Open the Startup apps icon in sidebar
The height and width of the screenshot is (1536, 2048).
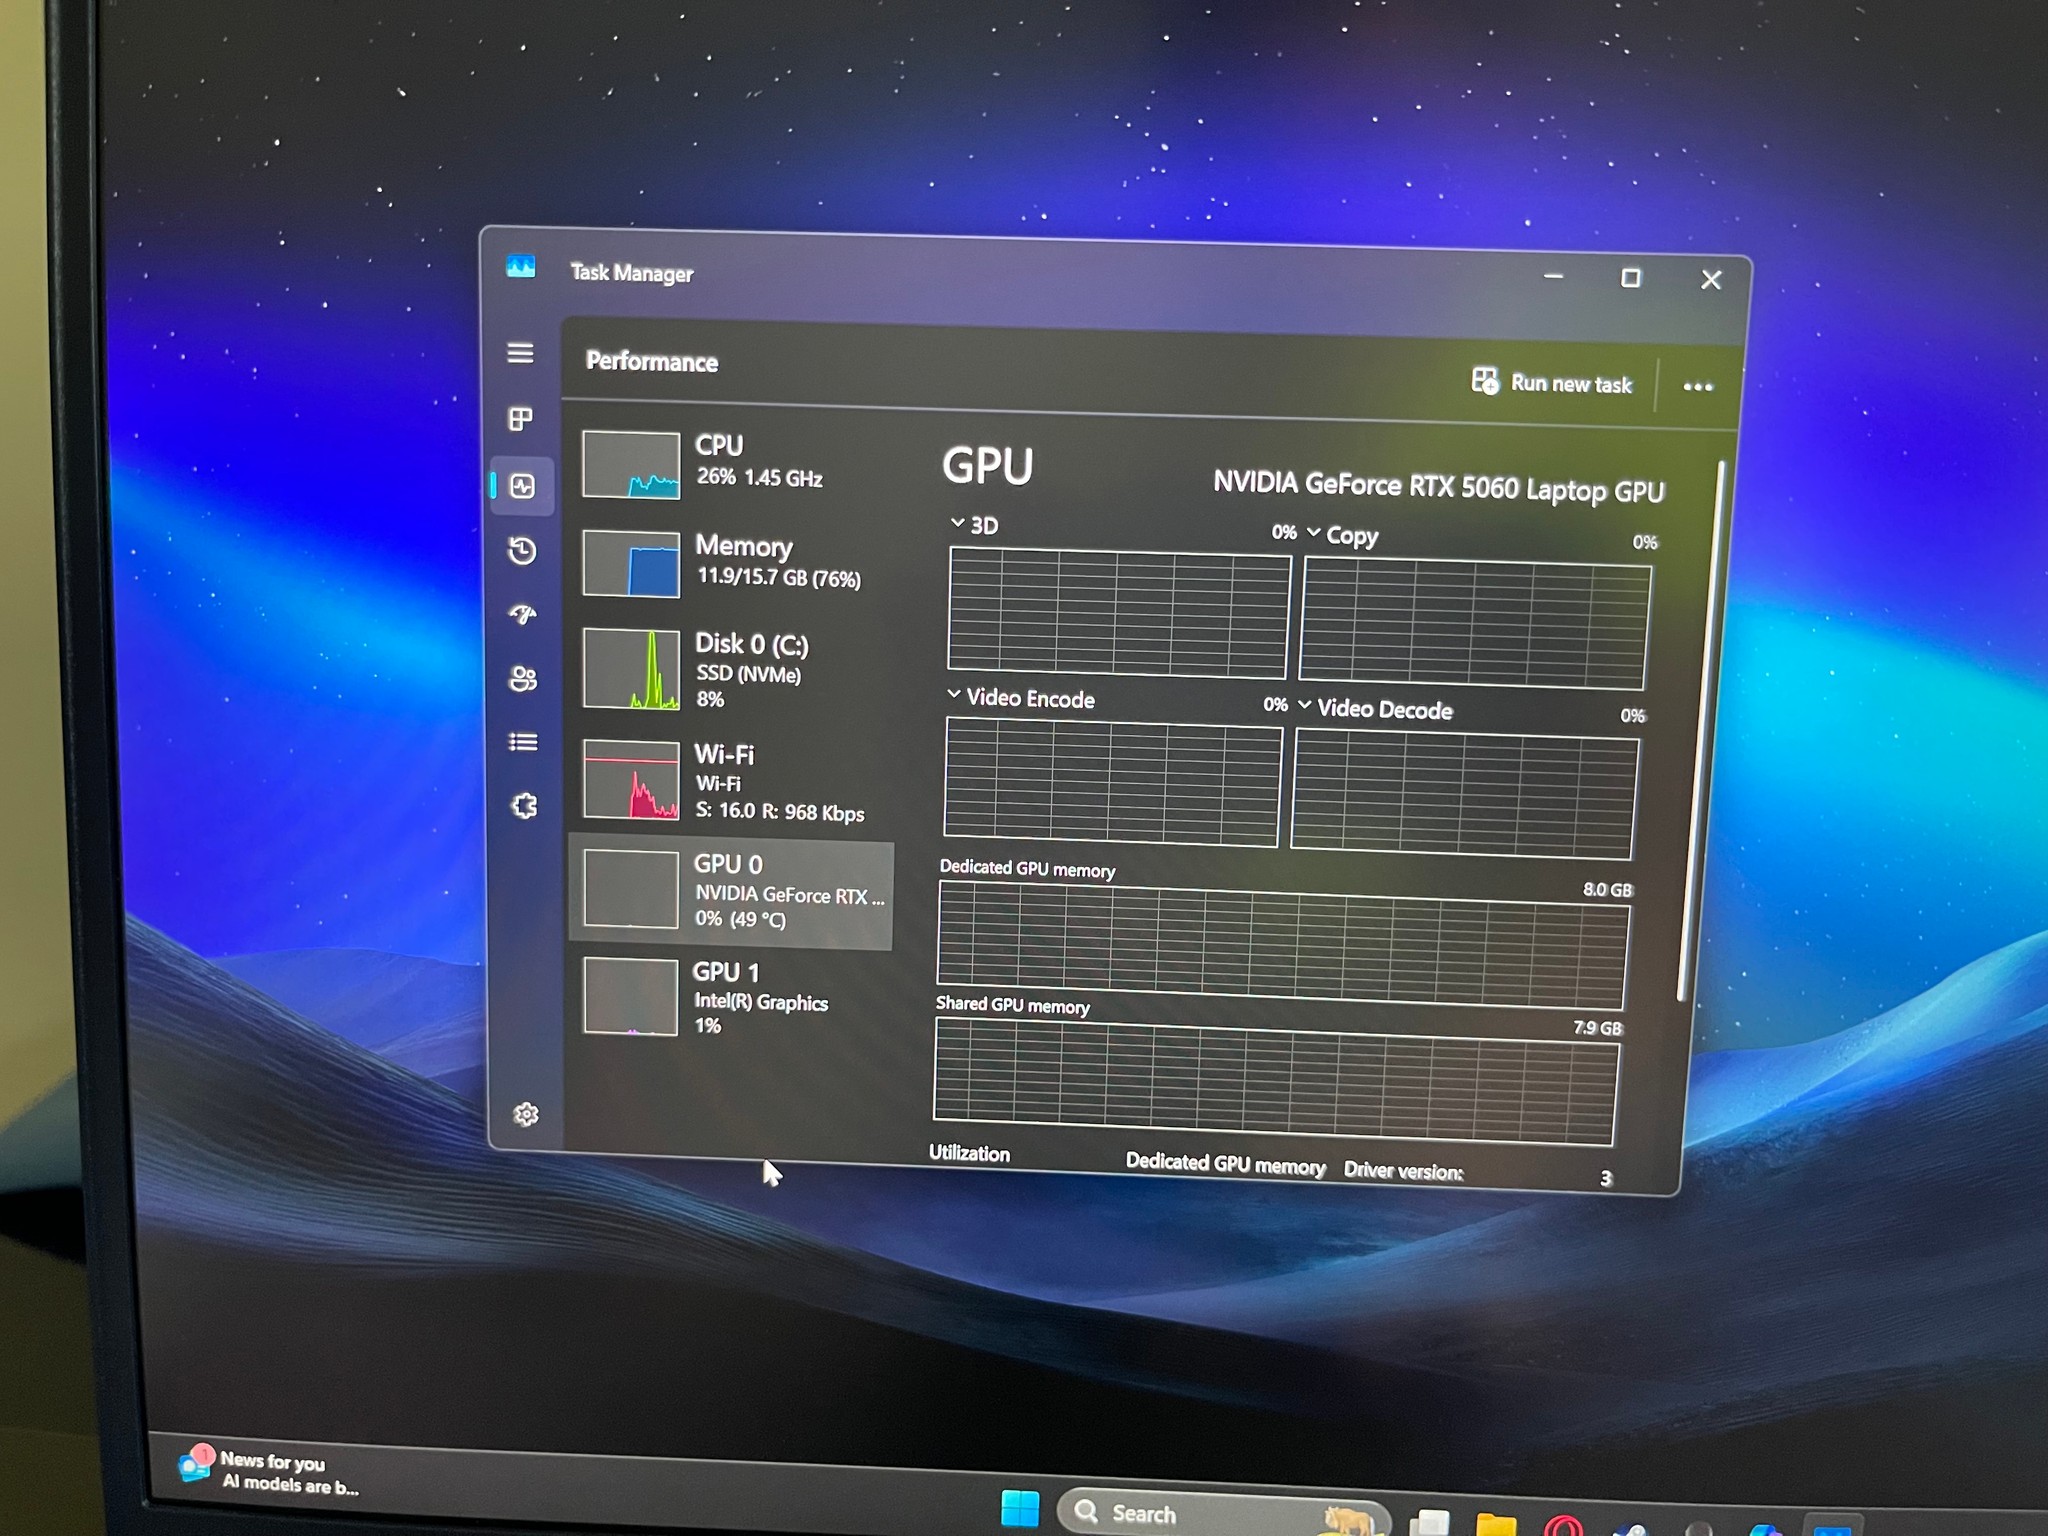[x=523, y=614]
